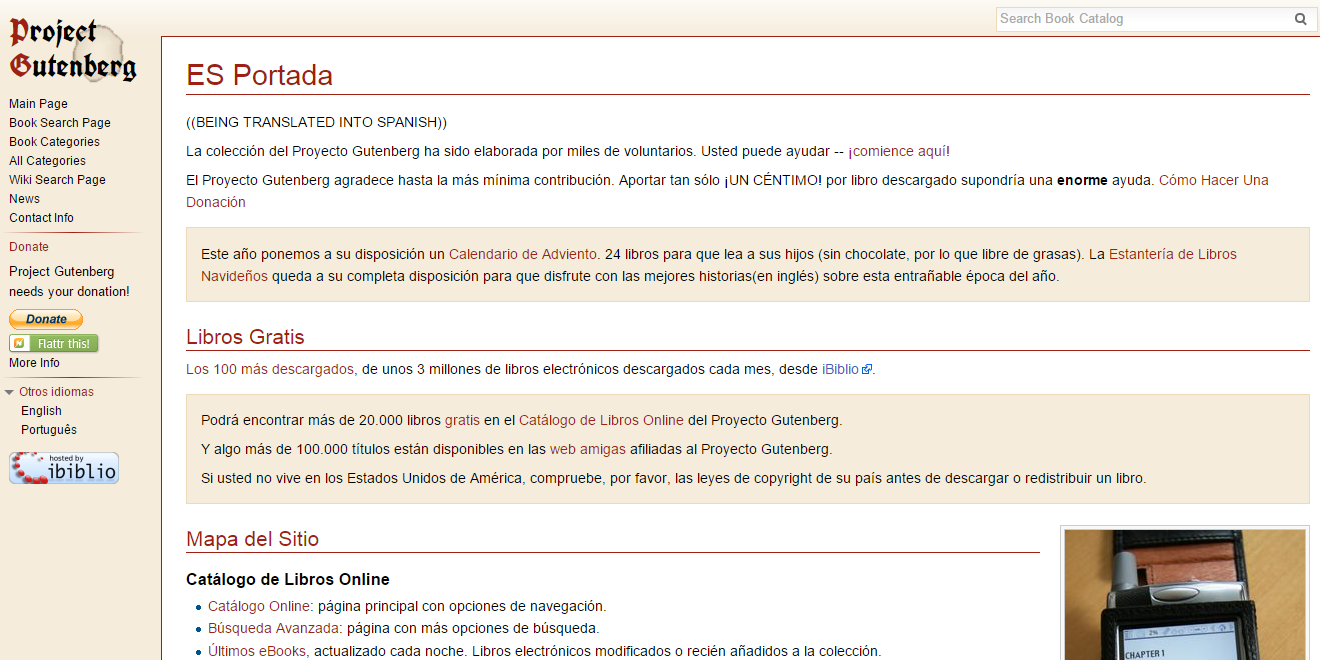The height and width of the screenshot is (660, 1320).
Task: Open Catálogo de Libros Online link
Action: tap(601, 420)
